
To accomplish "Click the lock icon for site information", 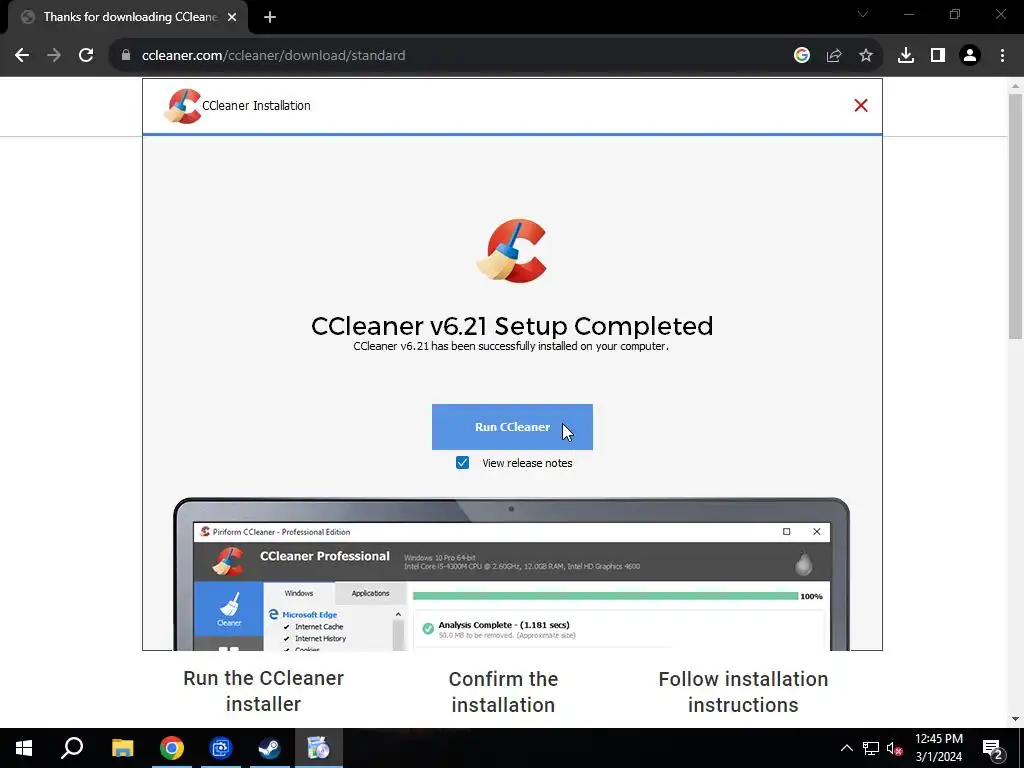I will click(126, 55).
